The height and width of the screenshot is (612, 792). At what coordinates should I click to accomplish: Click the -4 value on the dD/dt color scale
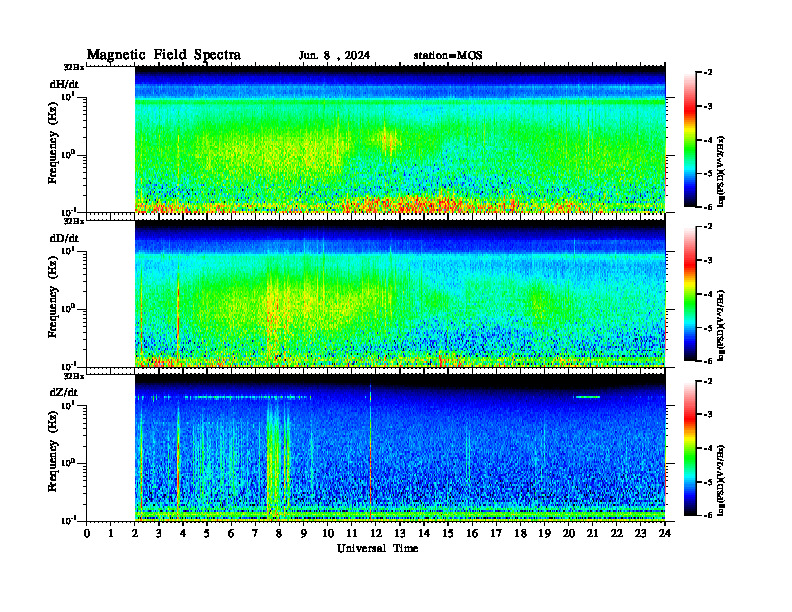[x=708, y=294]
